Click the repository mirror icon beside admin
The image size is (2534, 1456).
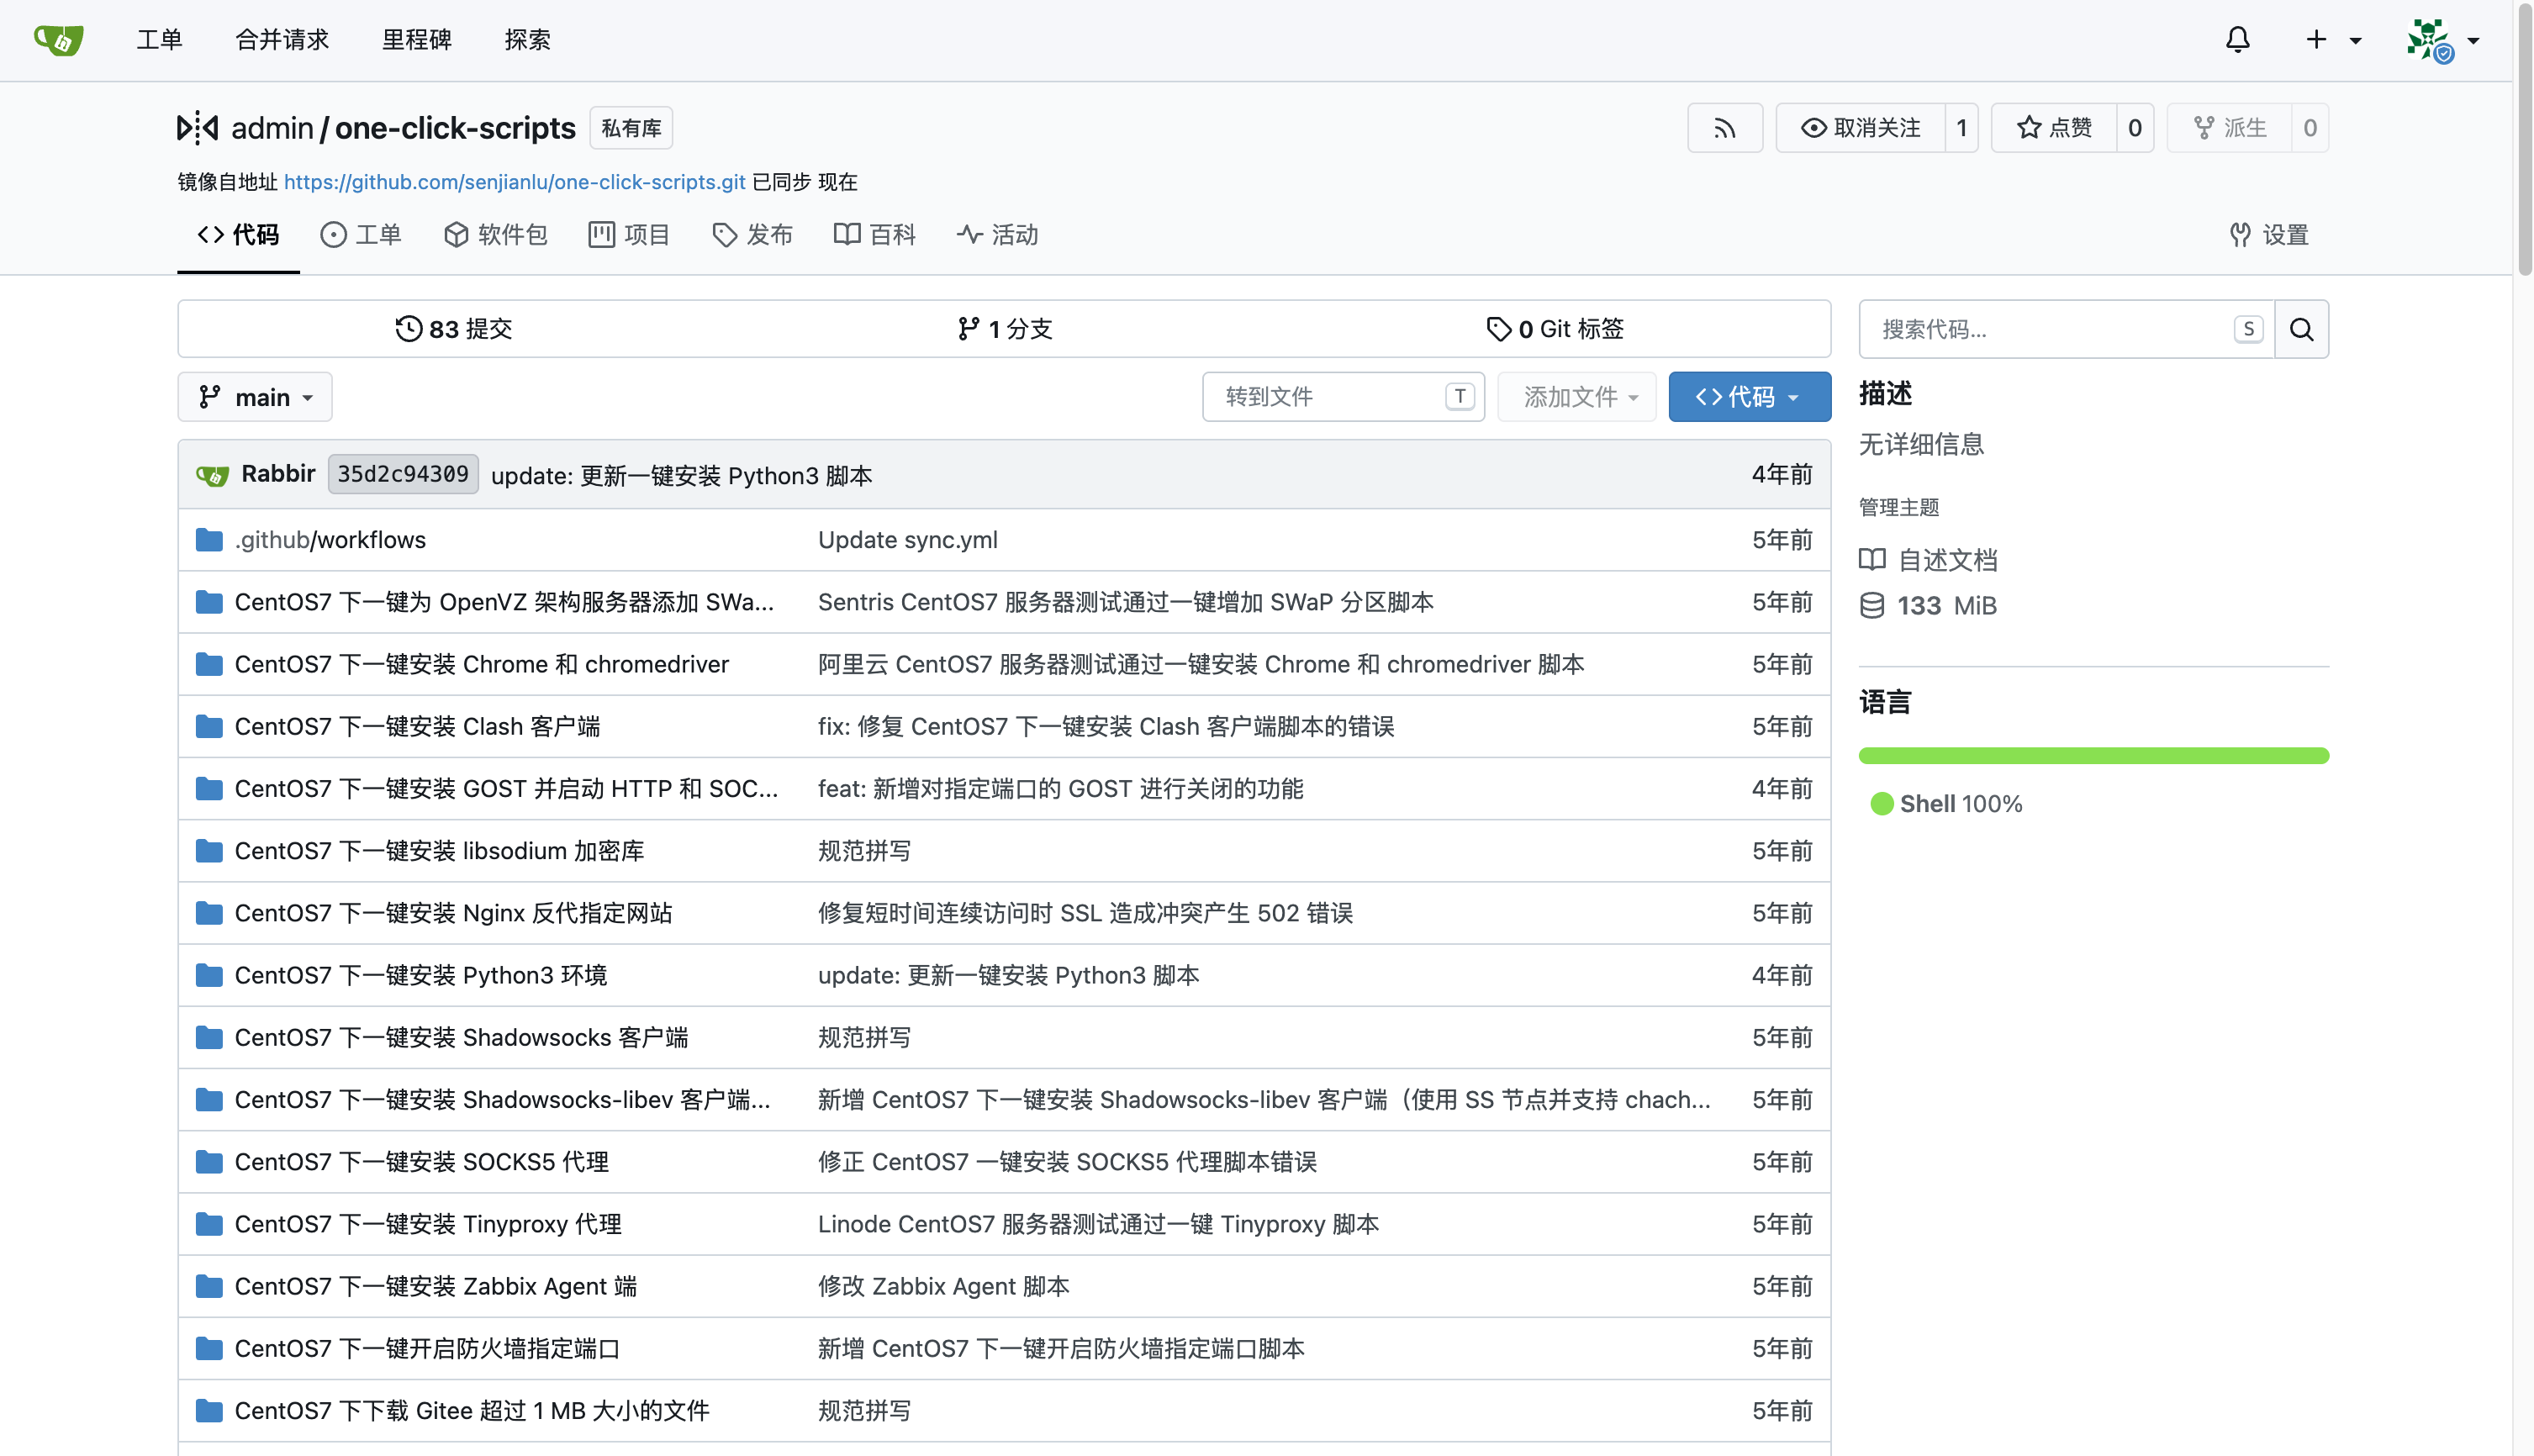197,128
